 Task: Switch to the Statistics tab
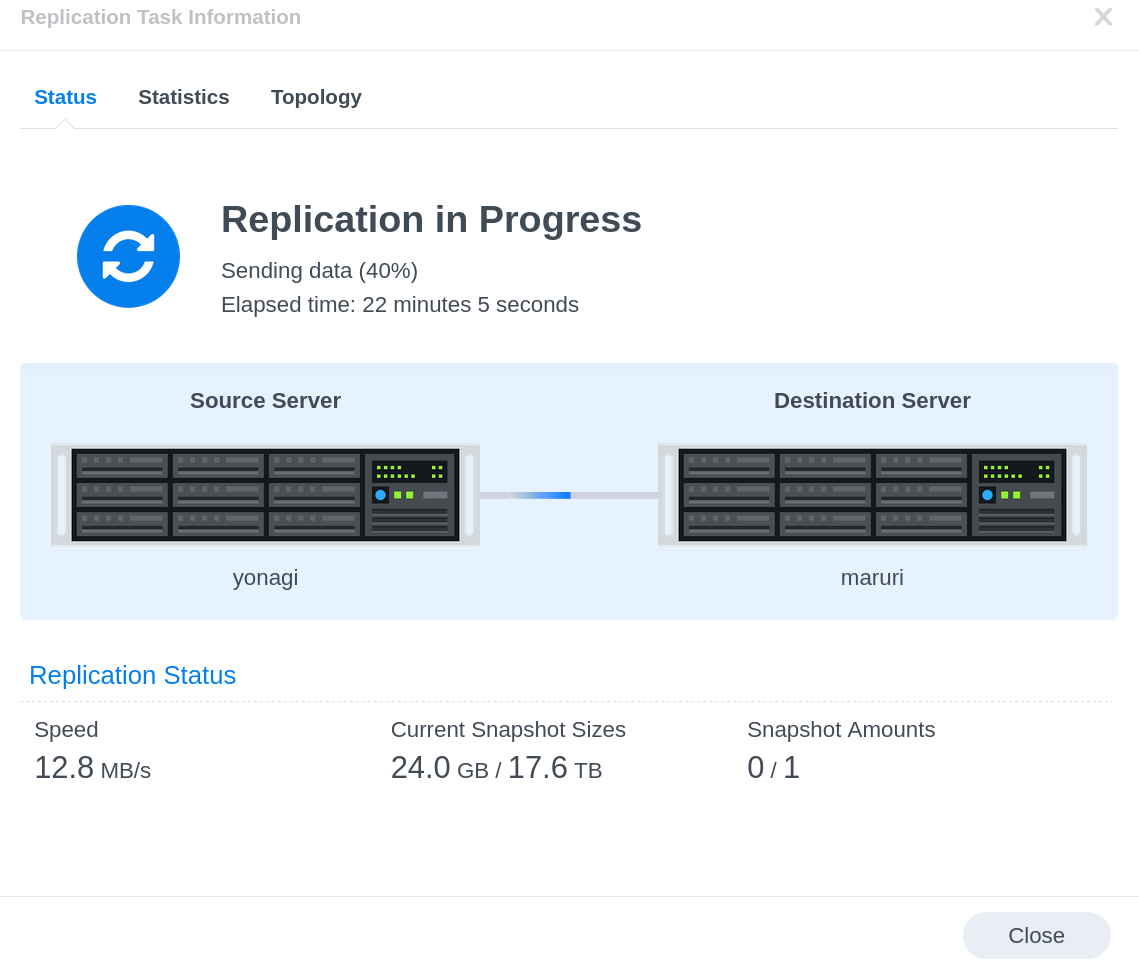coord(184,97)
